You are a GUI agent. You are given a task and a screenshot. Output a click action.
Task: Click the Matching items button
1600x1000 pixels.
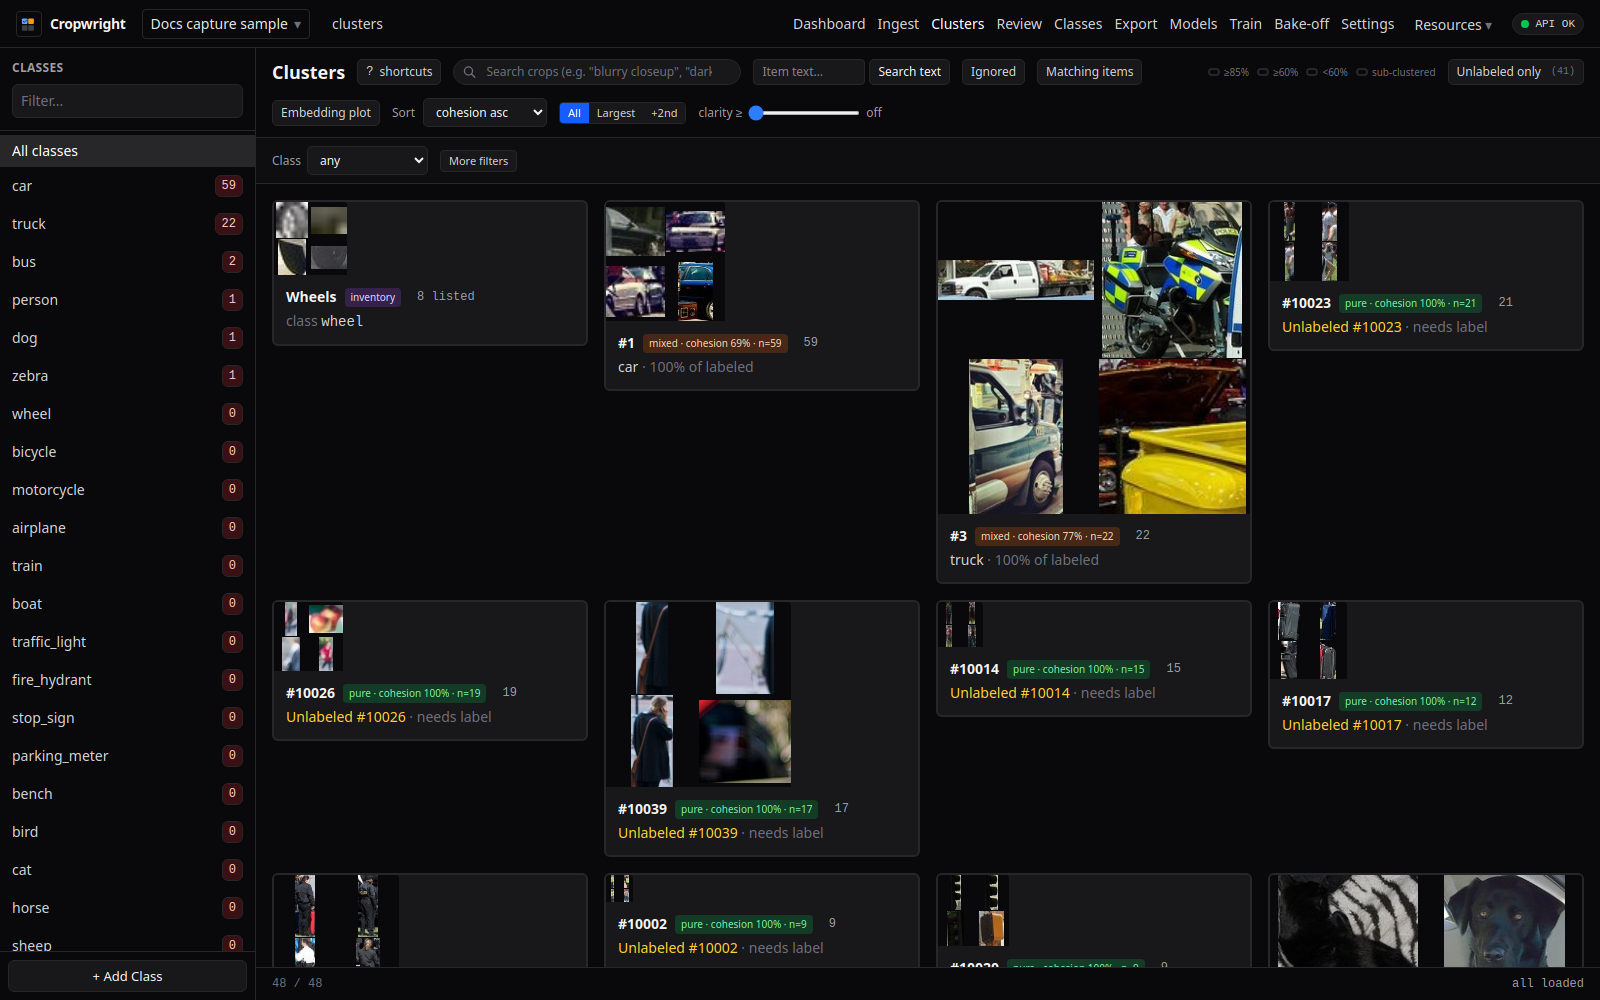pyautogui.click(x=1089, y=72)
